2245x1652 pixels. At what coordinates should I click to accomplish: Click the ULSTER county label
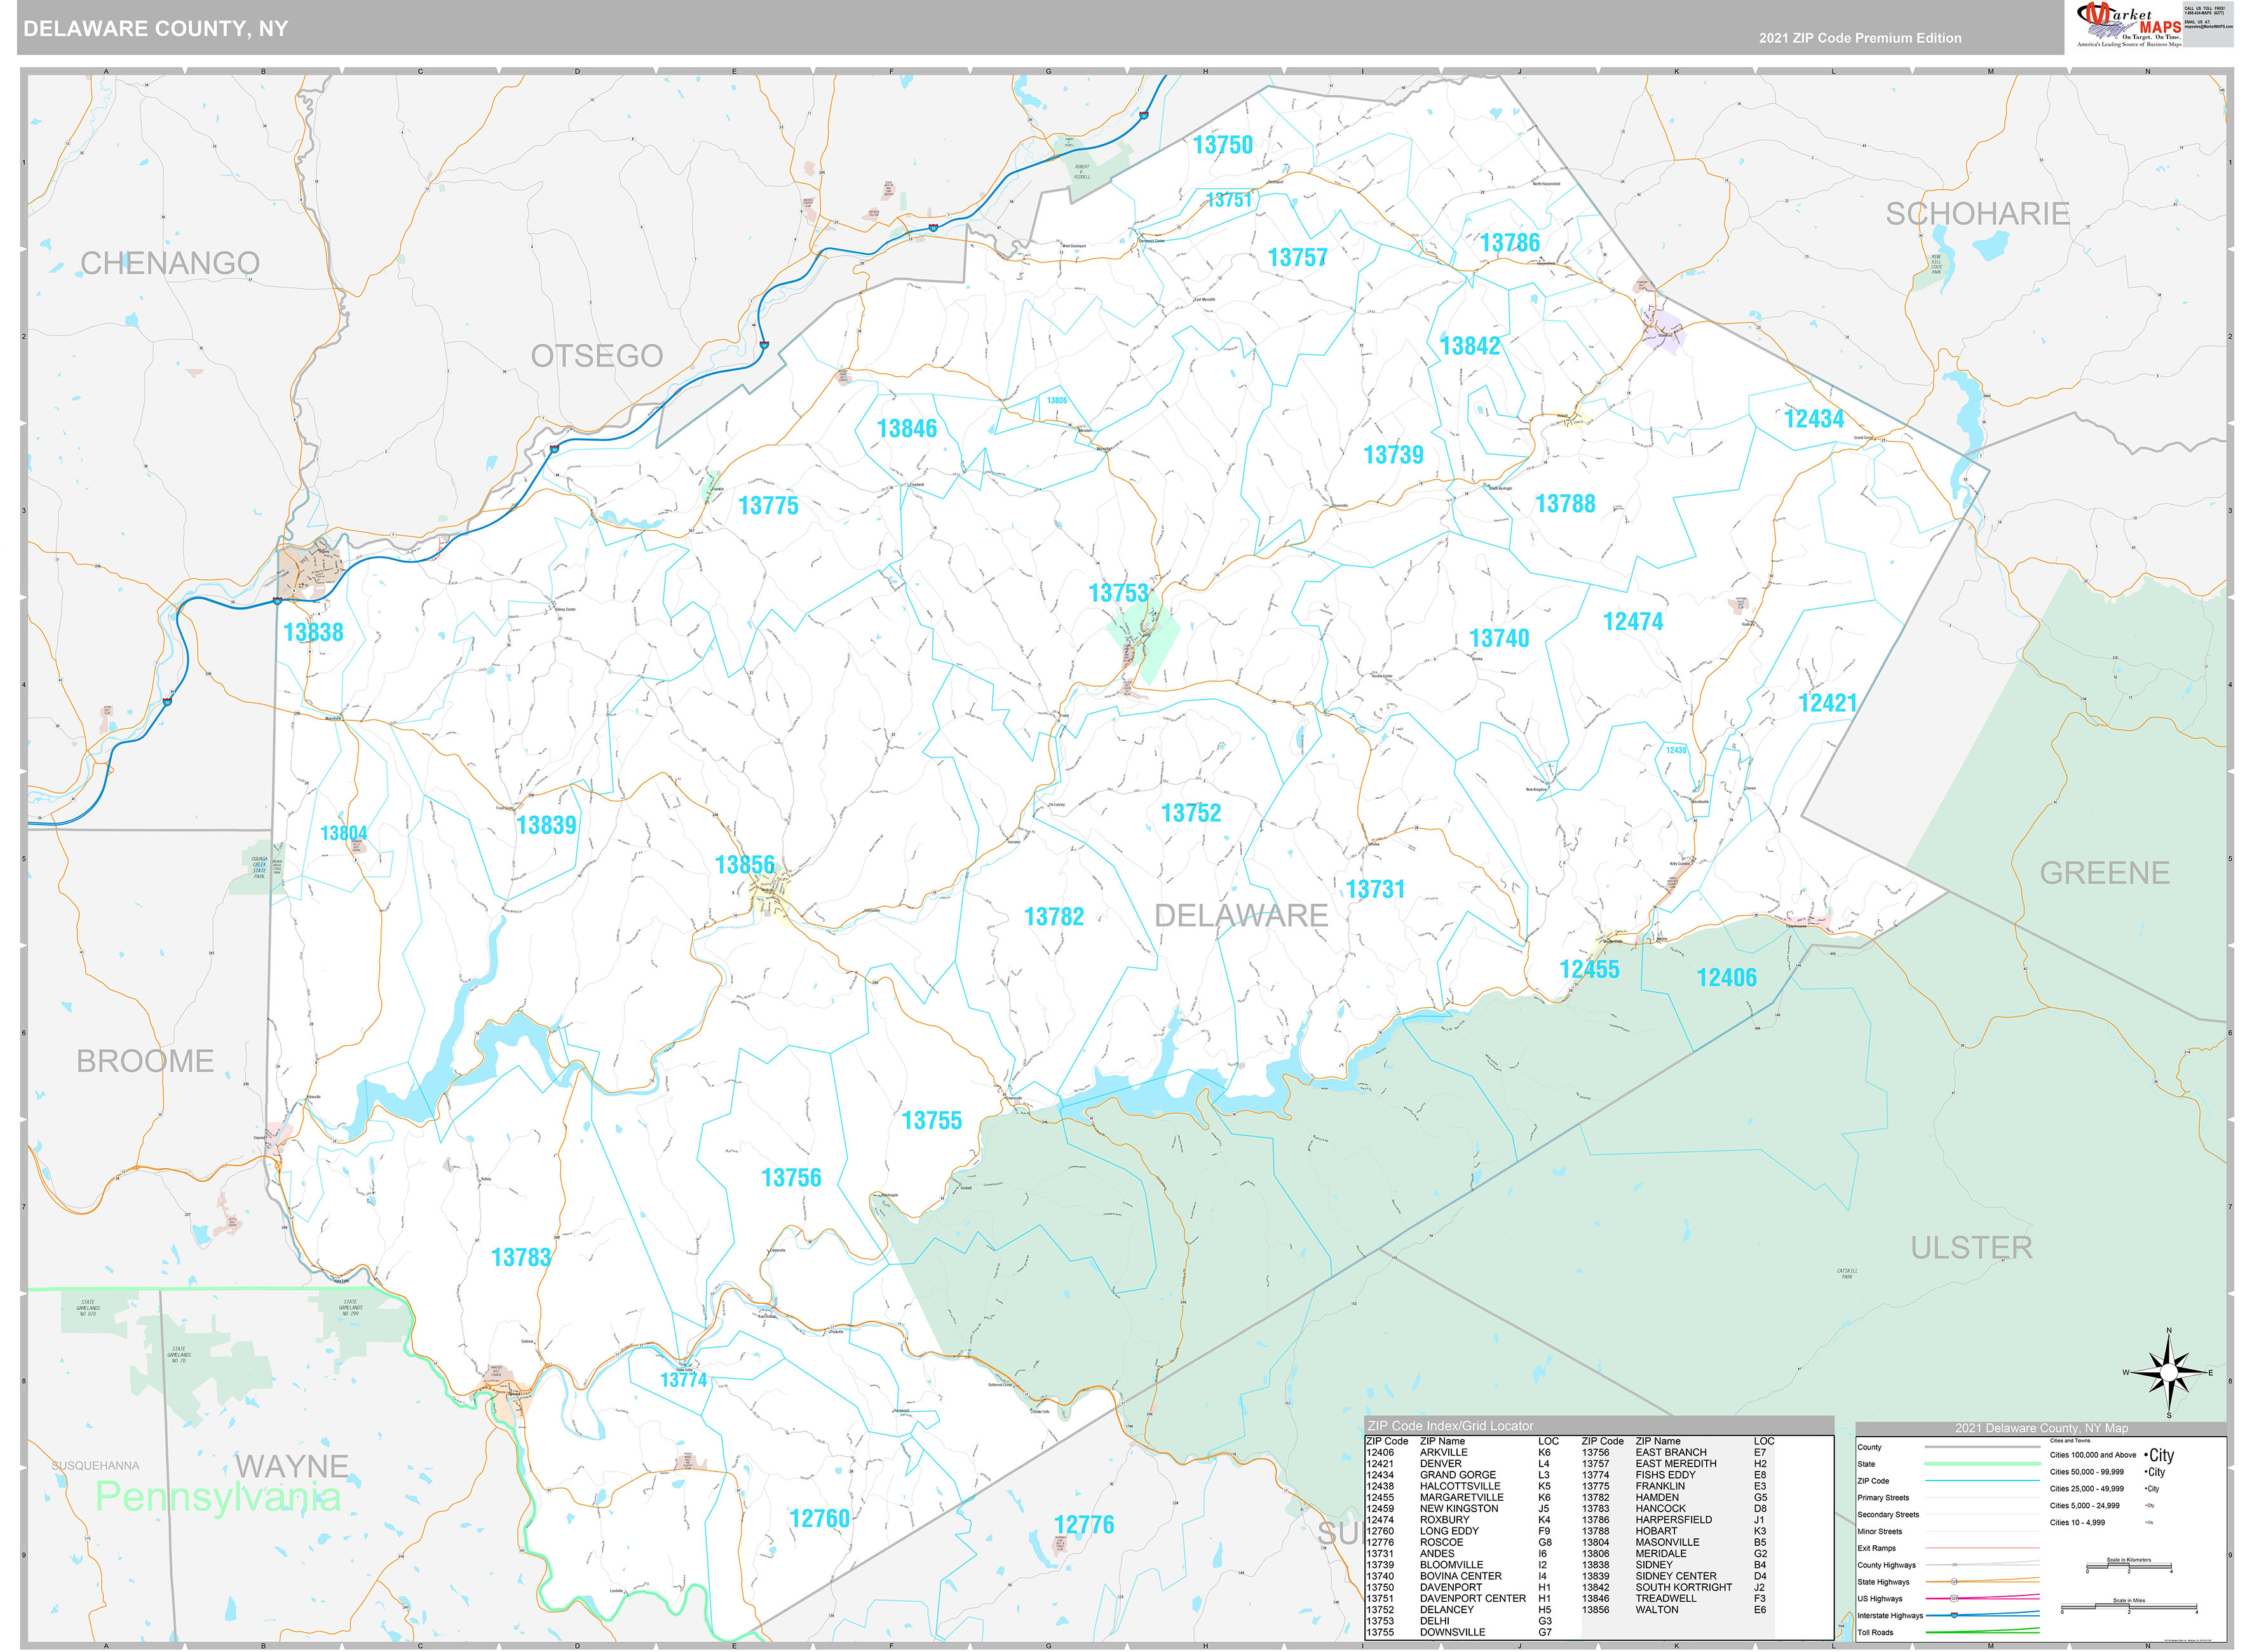1971,1248
